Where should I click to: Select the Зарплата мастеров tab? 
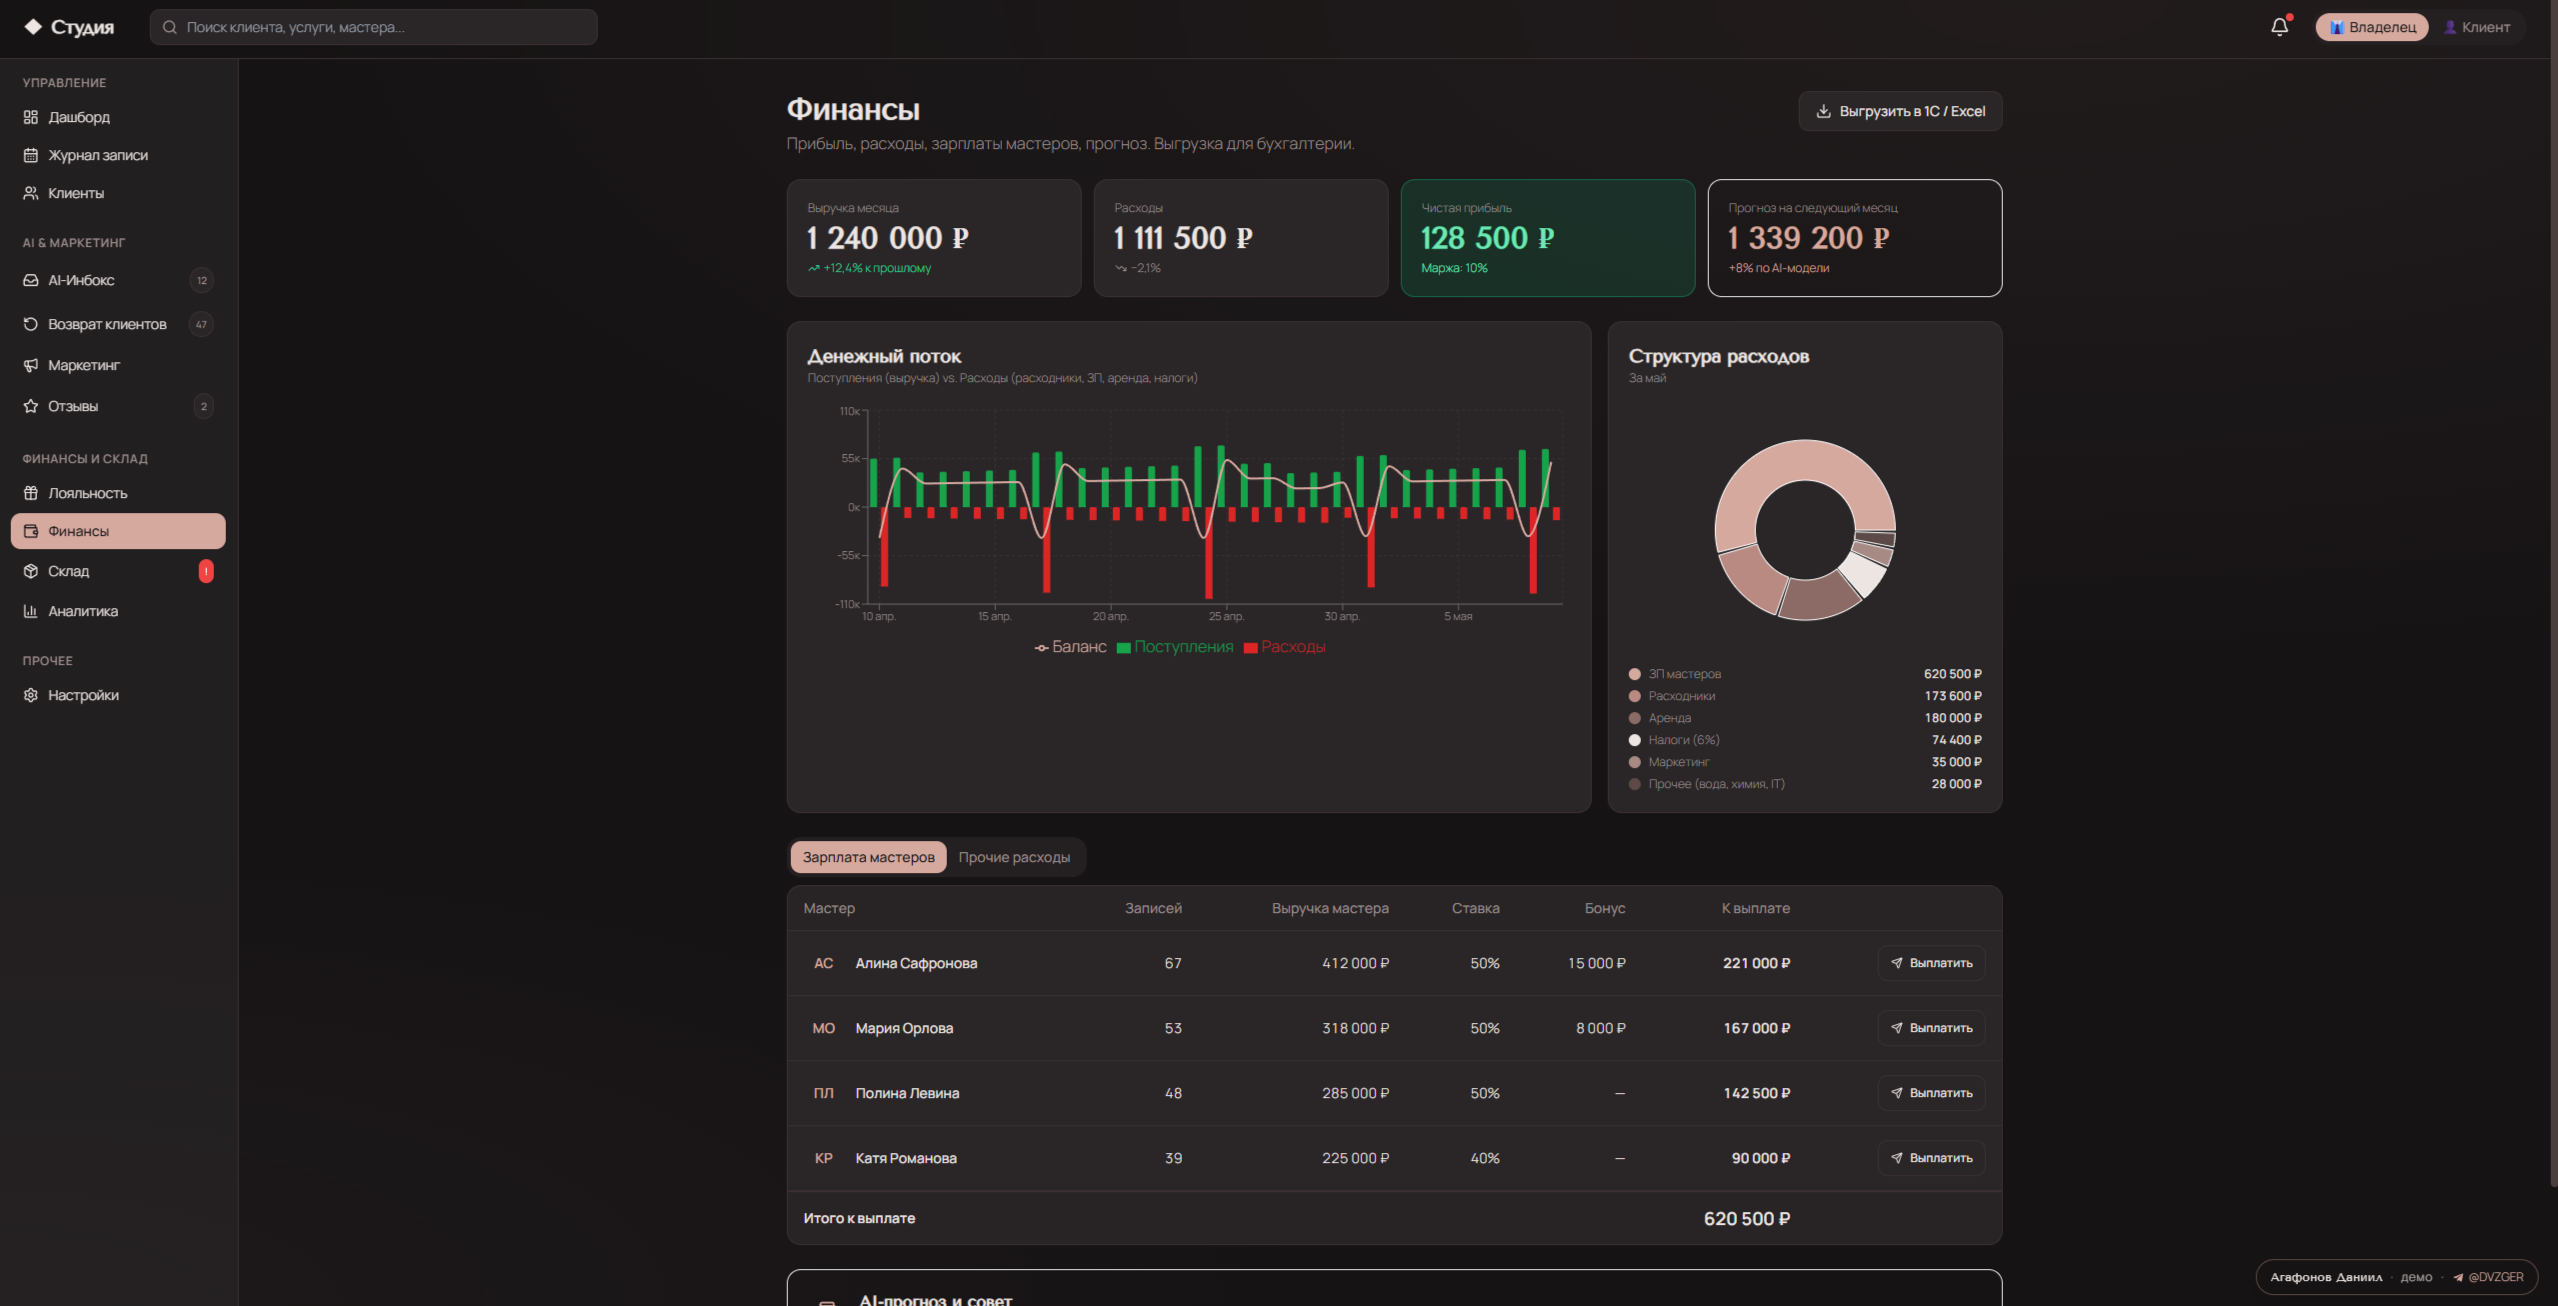[x=868, y=857]
